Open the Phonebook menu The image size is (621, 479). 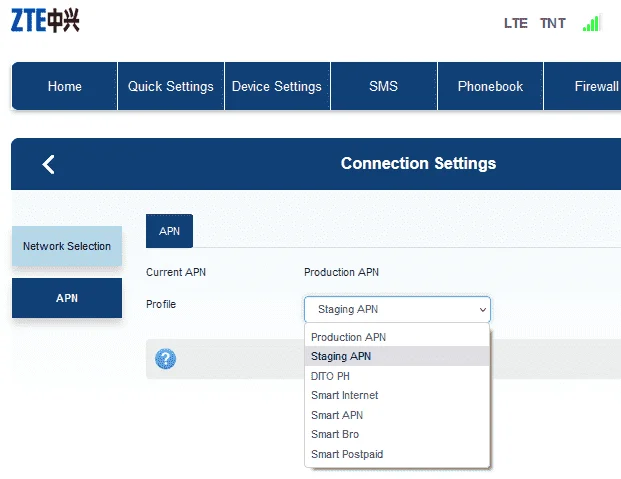490,86
